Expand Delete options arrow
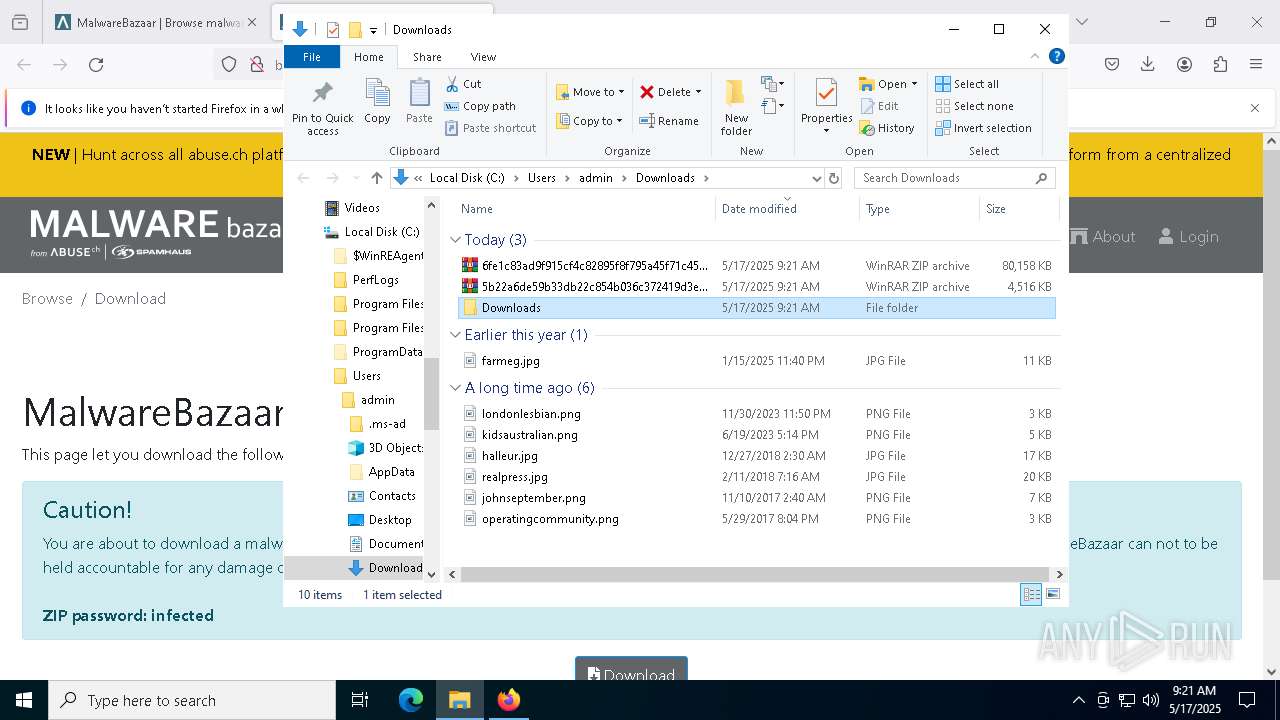 click(x=698, y=92)
